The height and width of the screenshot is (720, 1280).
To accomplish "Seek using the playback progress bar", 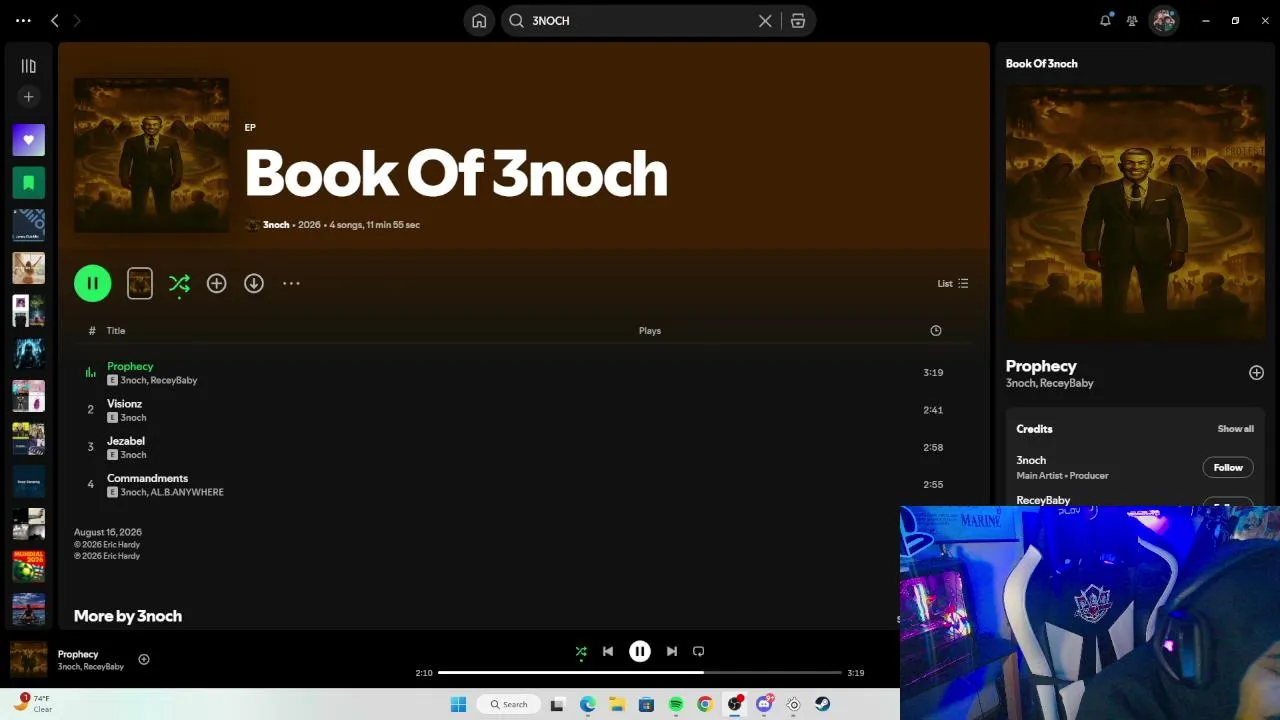I will 640,673.
